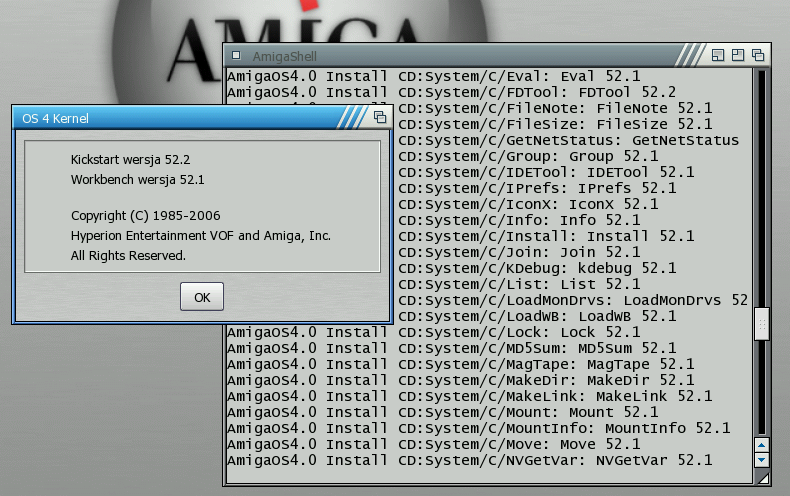The width and height of the screenshot is (790, 496).
Task: Click the Hyperion Entertainment copyright line
Action: pyautogui.click(x=200, y=236)
